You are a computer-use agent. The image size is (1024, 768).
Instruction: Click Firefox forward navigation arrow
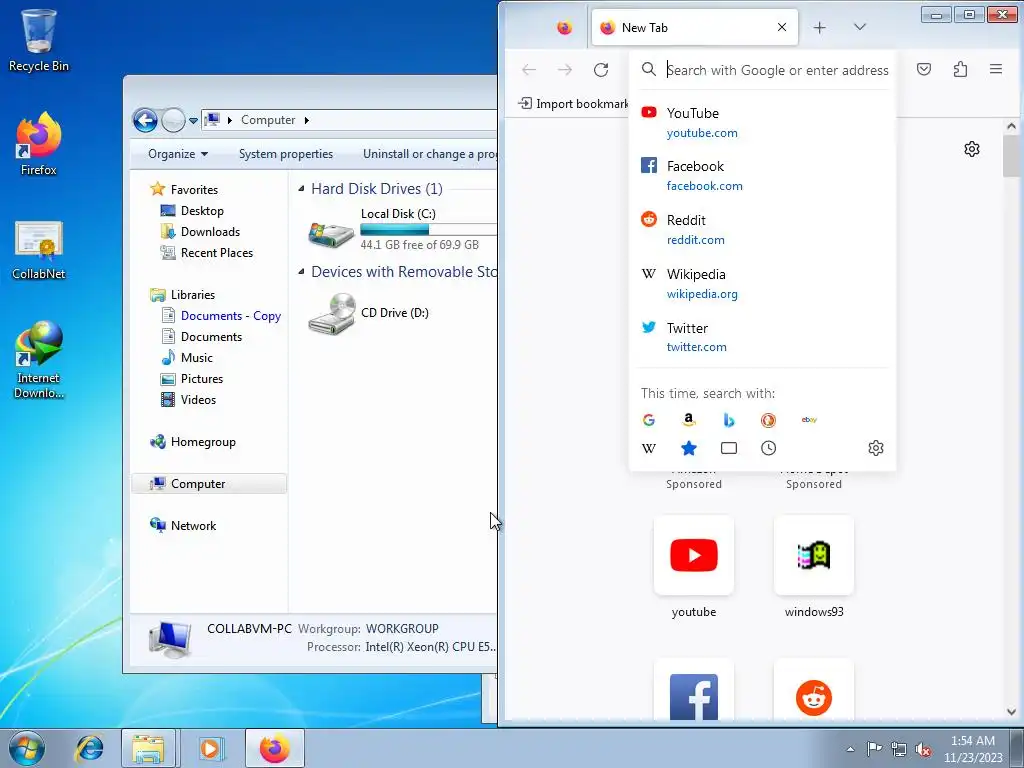tap(565, 70)
